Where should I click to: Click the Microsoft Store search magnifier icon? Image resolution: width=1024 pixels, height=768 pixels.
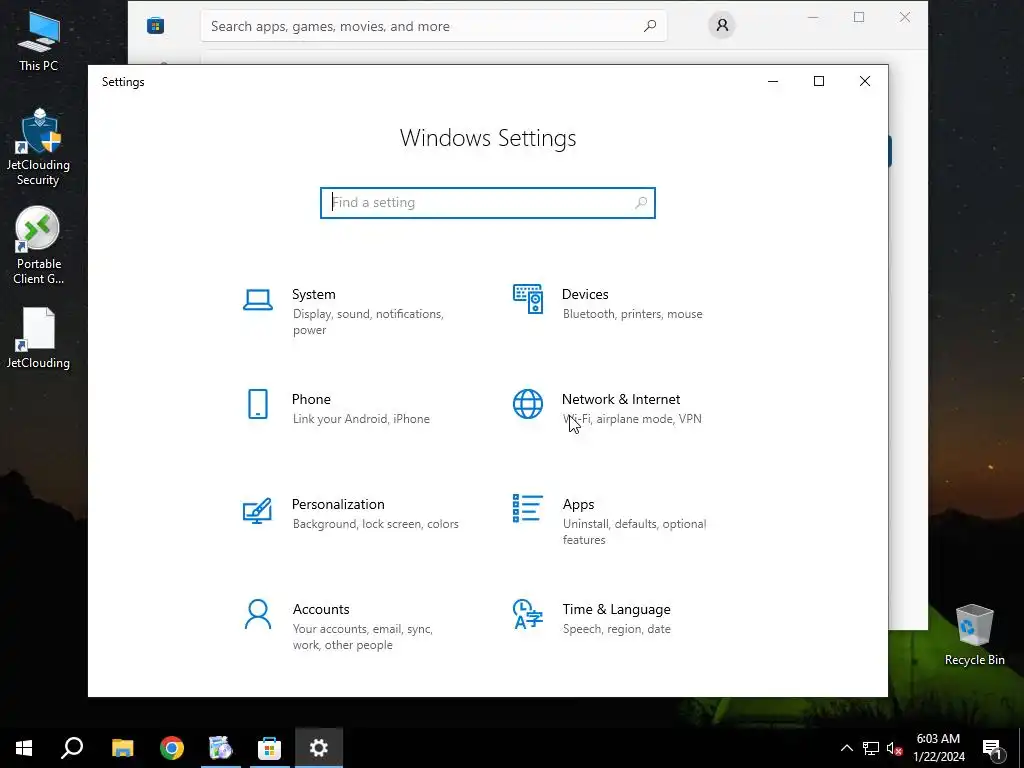(x=650, y=26)
